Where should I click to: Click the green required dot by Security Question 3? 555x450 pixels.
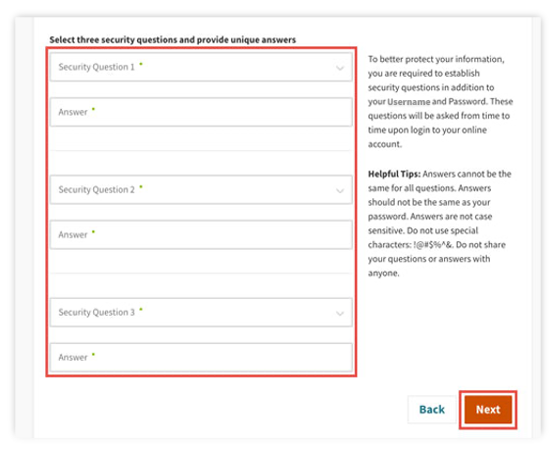[x=141, y=309]
